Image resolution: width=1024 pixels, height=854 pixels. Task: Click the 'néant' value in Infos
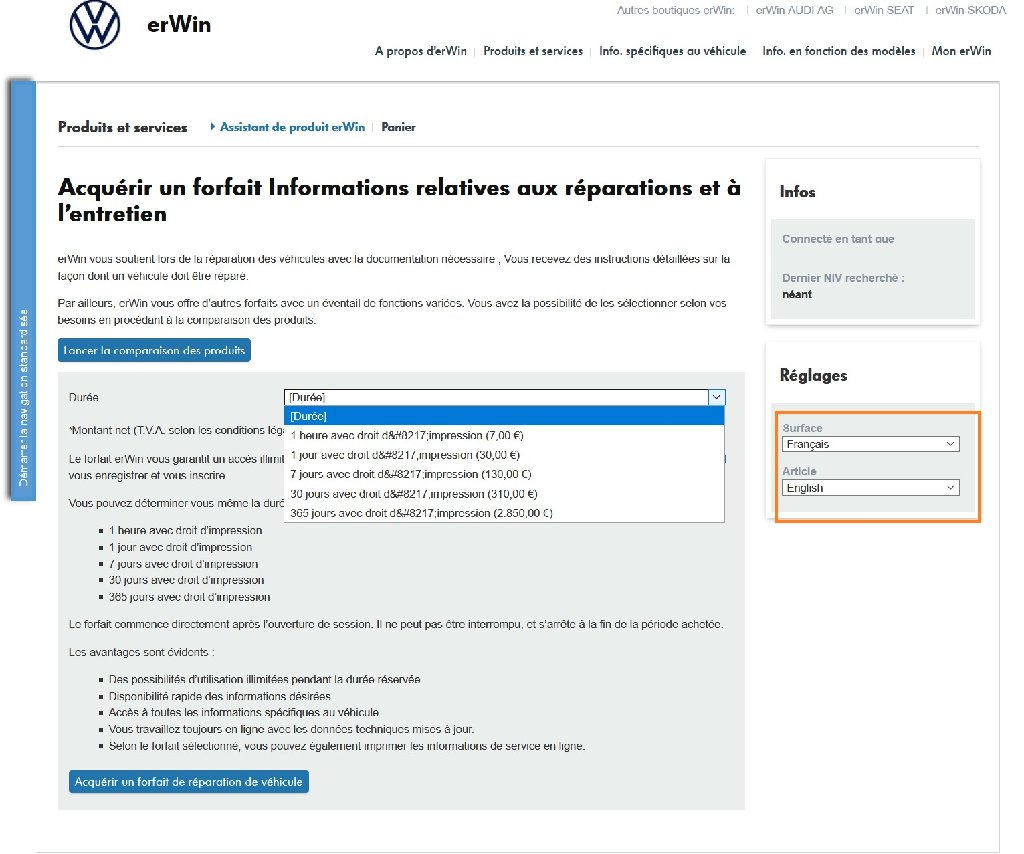797,294
